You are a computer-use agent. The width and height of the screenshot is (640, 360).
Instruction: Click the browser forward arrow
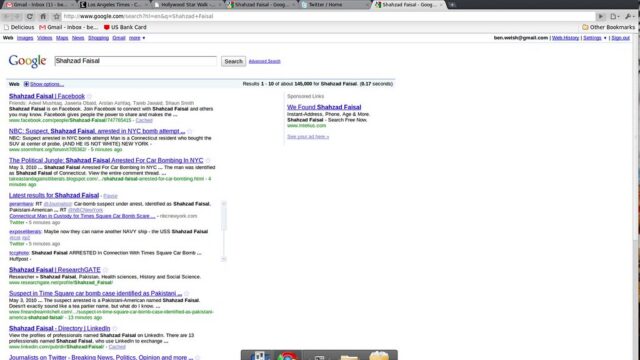tap(17, 16)
